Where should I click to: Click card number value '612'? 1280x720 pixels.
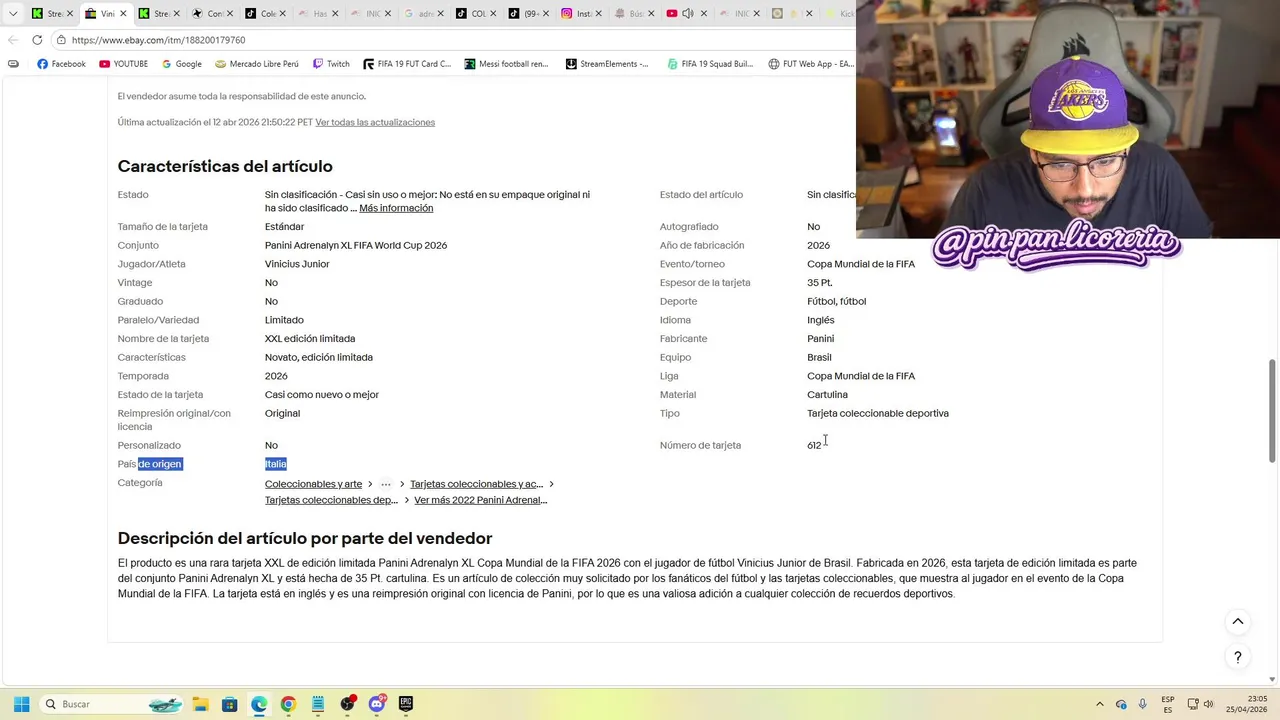coord(814,445)
